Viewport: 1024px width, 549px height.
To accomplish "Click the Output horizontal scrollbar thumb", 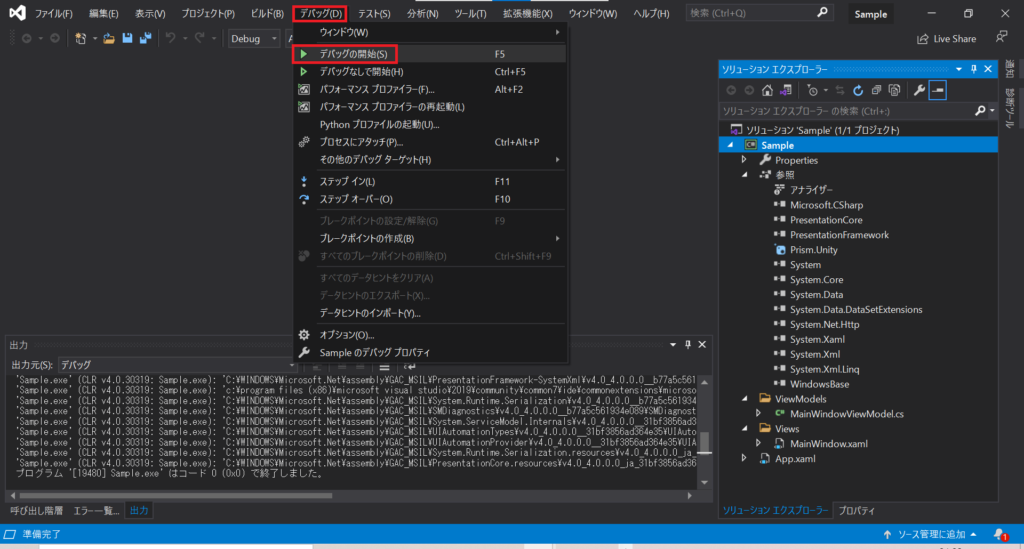I will pyautogui.click(x=176, y=495).
